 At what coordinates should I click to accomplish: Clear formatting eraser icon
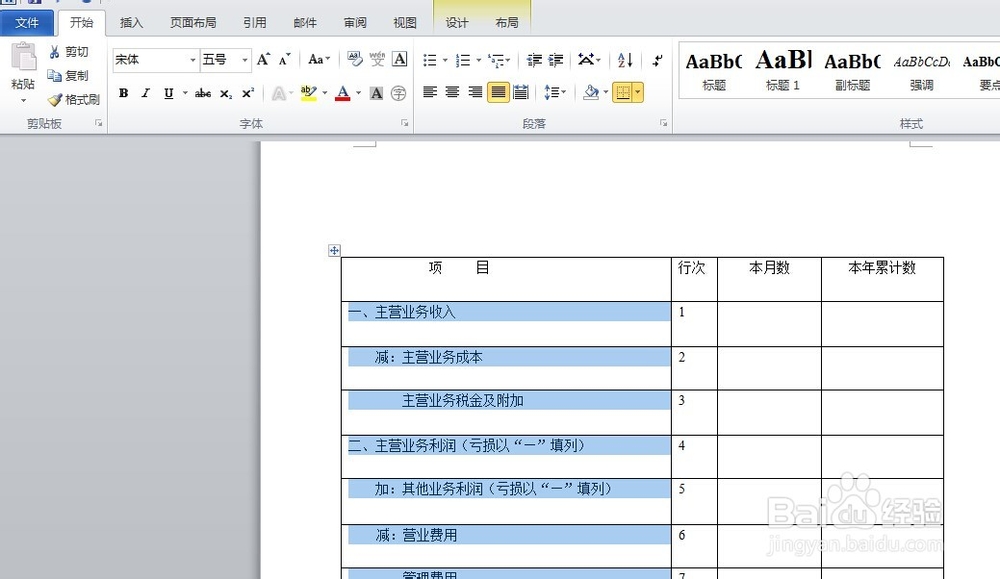pyautogui.click(x=355, y=59)
